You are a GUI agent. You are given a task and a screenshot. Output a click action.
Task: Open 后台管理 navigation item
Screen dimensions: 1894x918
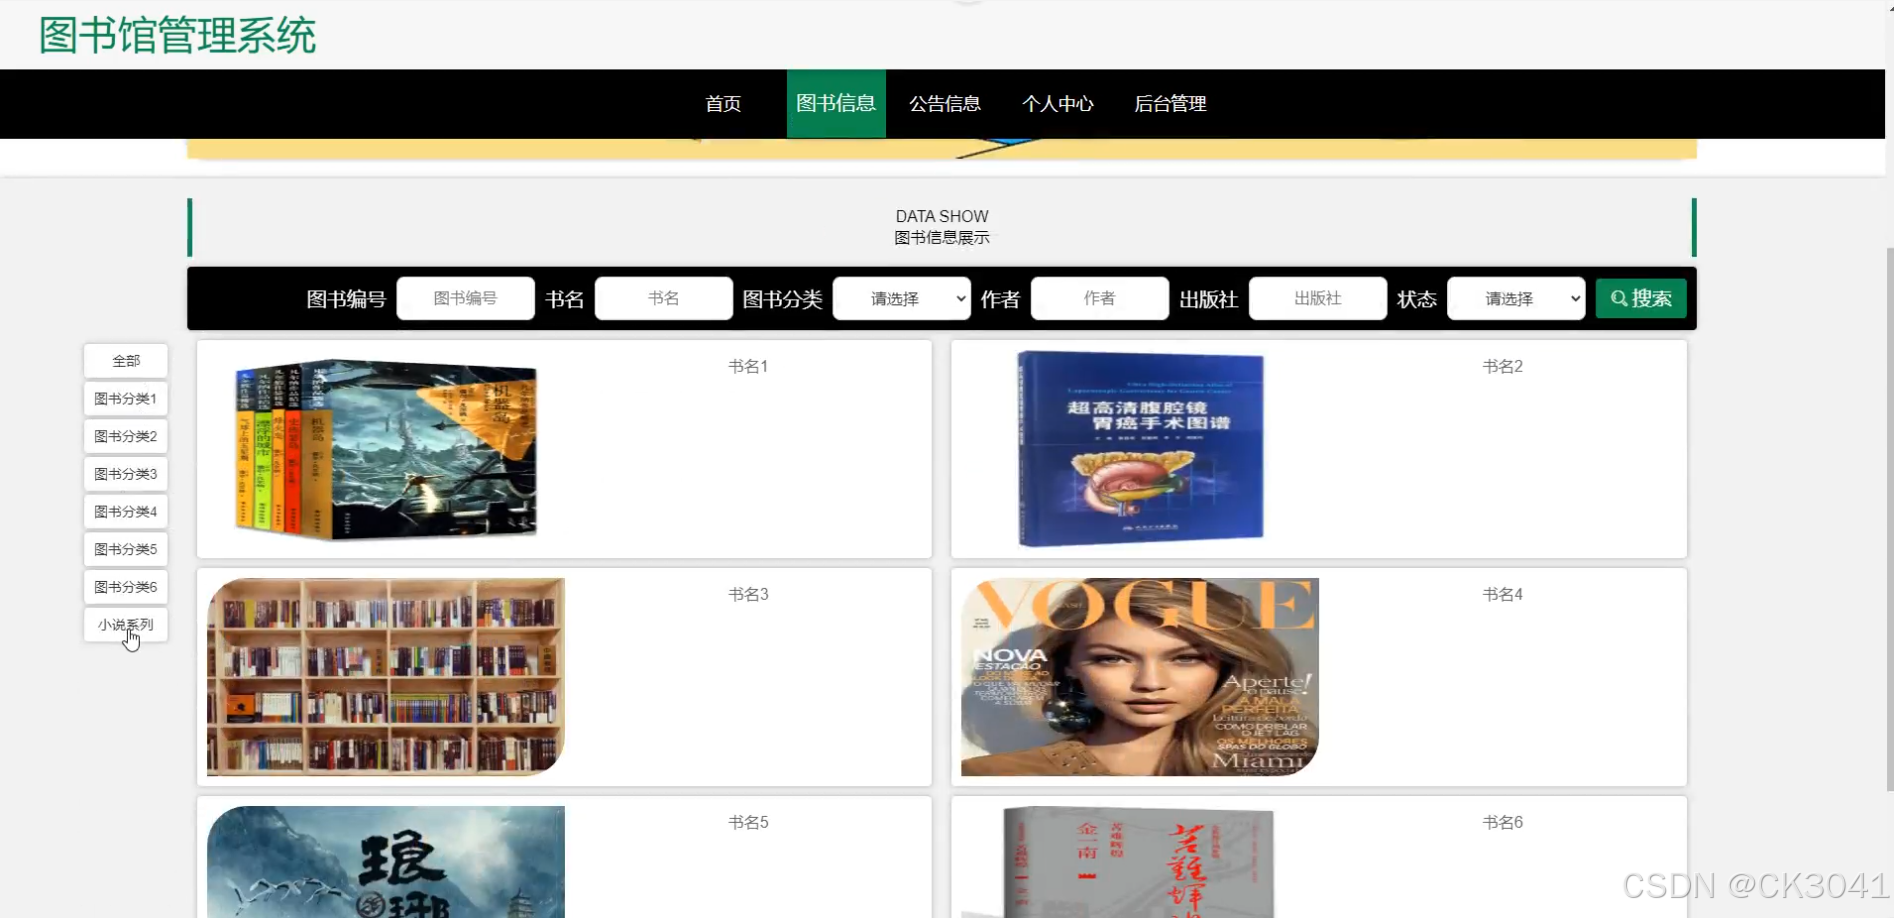1171,104
